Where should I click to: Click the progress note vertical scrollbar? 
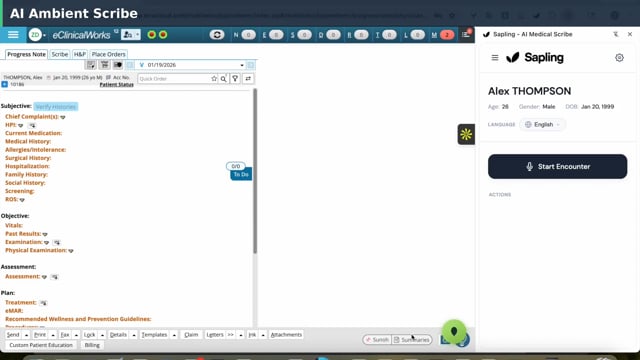coord(255,171)
